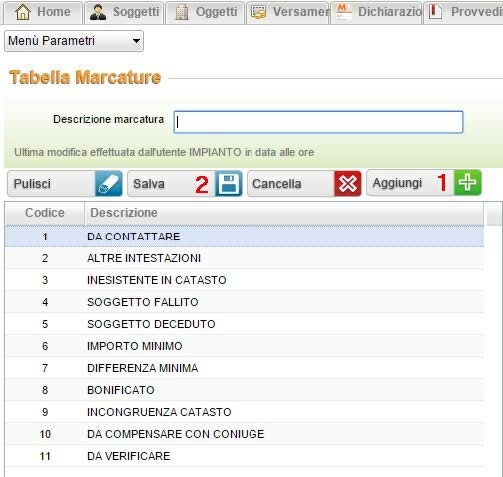
Task: Click the Aggiungi button label
Action: click(397, 183)
